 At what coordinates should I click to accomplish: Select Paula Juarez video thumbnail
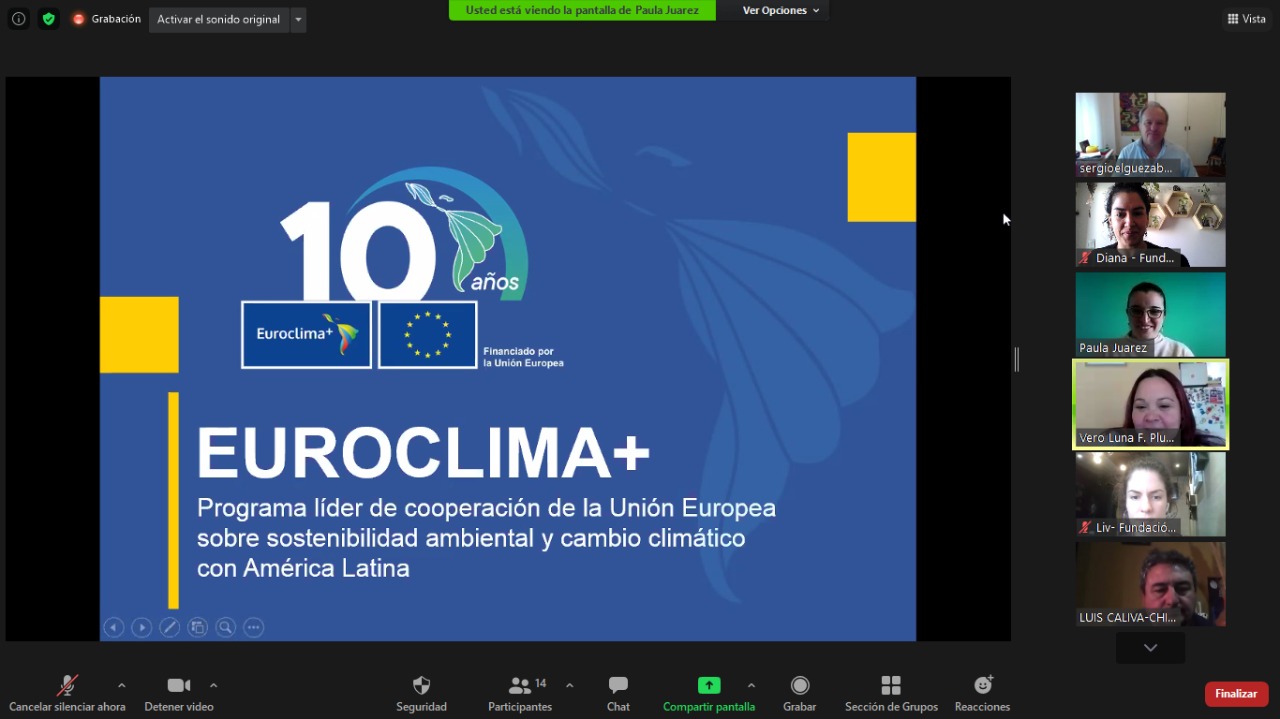(x=1150, y=315)
